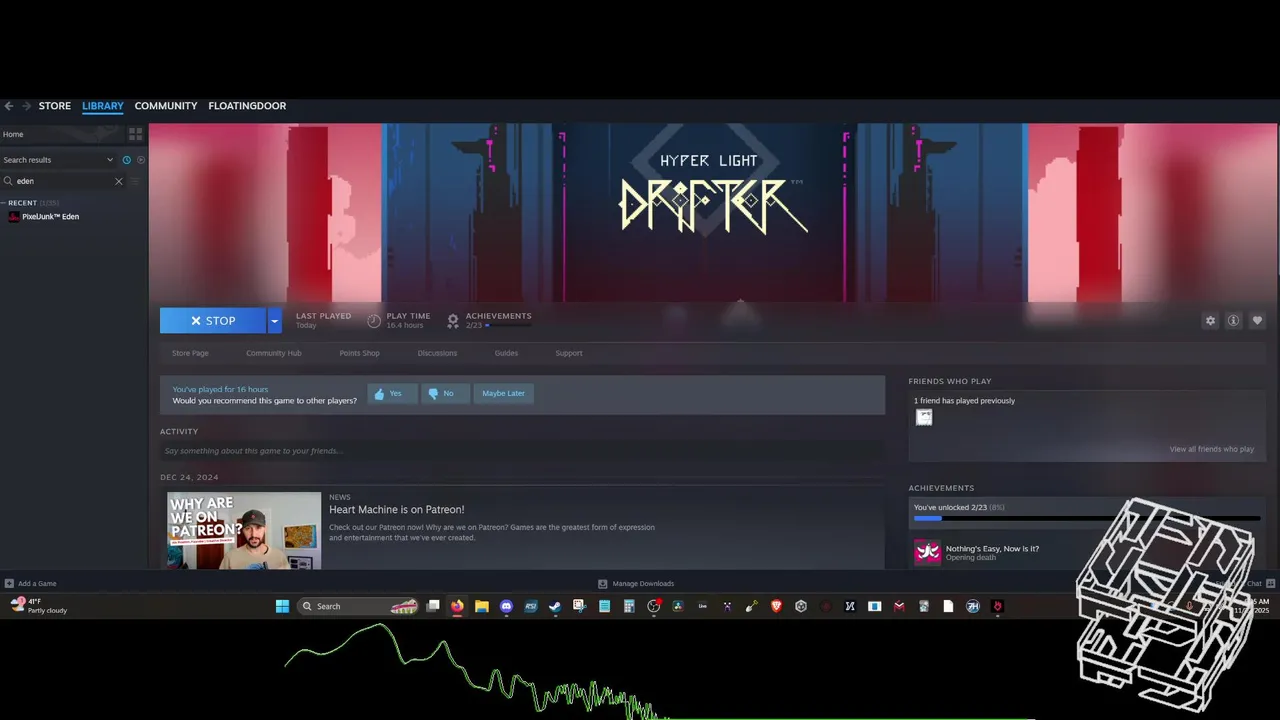Select PixelJunk Eden in the library list
This screenshot has height=720, width=1280.
coord(50,217)
